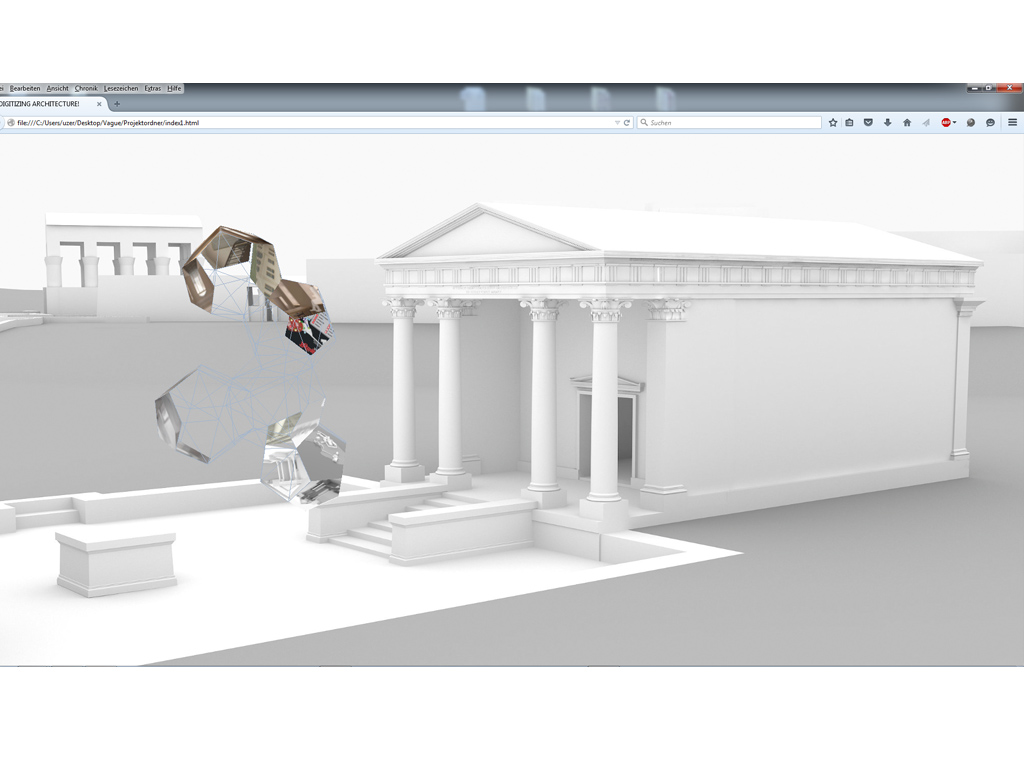Open the Adblock Plus dropdown arrow

tap(955, 122)
